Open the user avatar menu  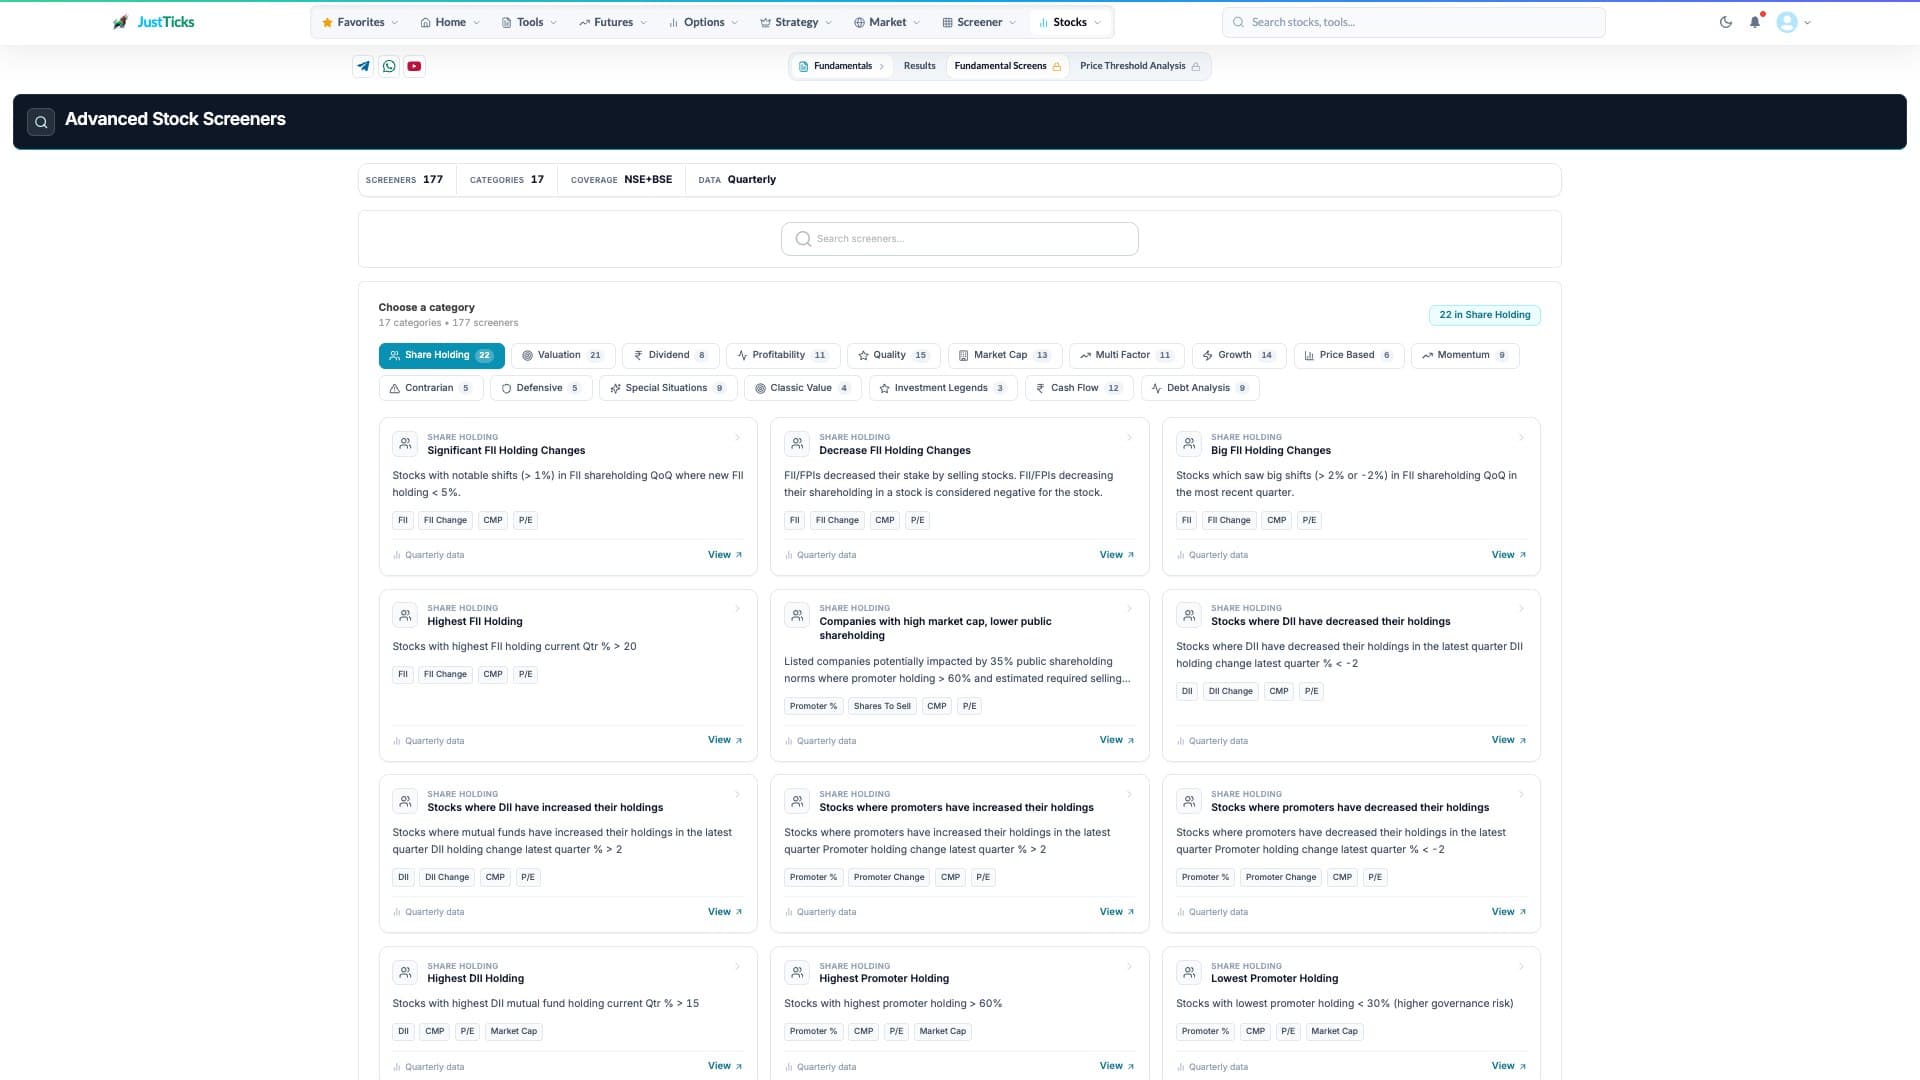(x=1794, y=22)
